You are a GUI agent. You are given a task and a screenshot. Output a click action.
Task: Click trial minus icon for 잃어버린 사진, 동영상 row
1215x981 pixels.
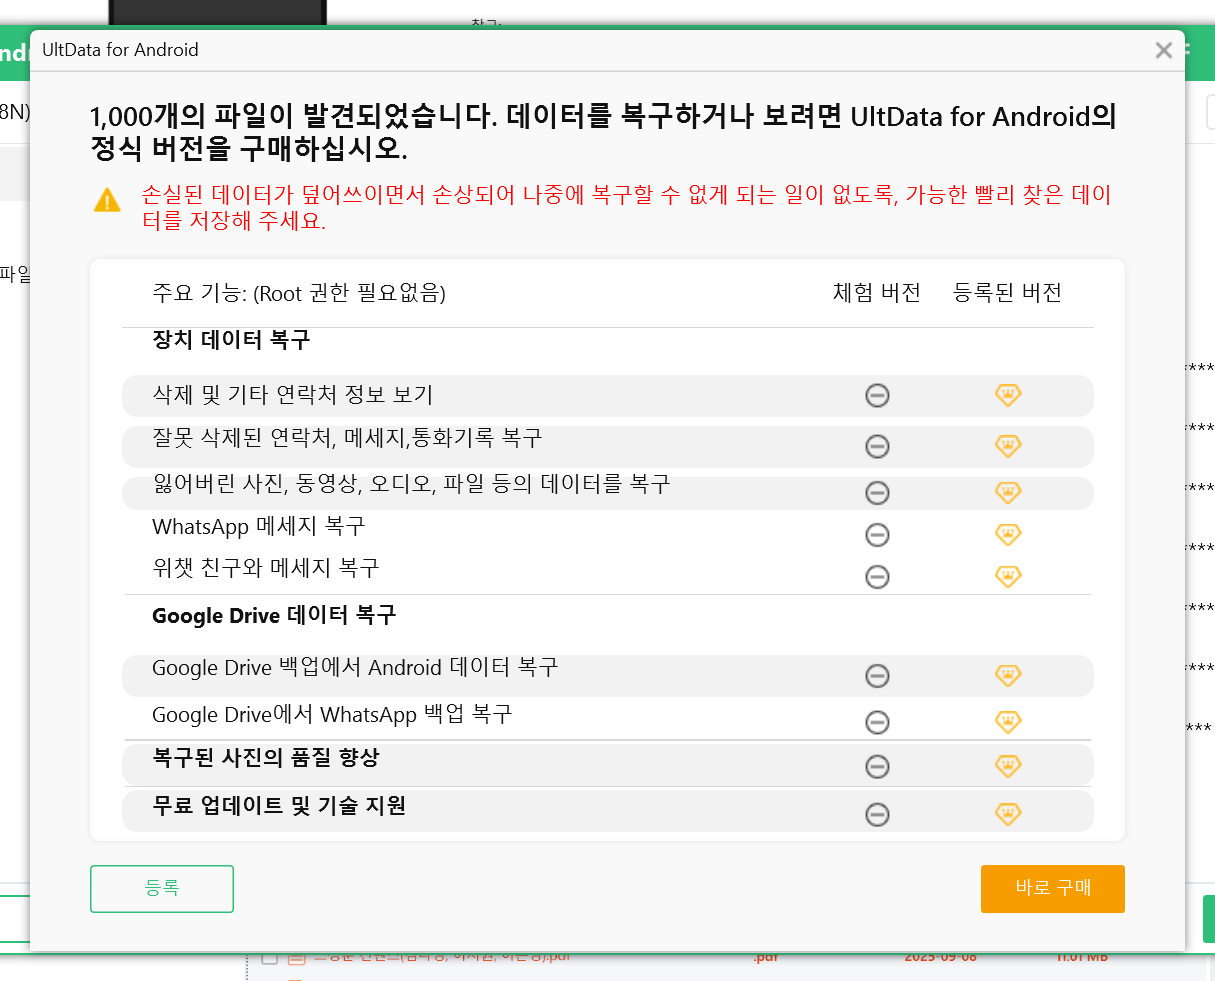point(877,493)
